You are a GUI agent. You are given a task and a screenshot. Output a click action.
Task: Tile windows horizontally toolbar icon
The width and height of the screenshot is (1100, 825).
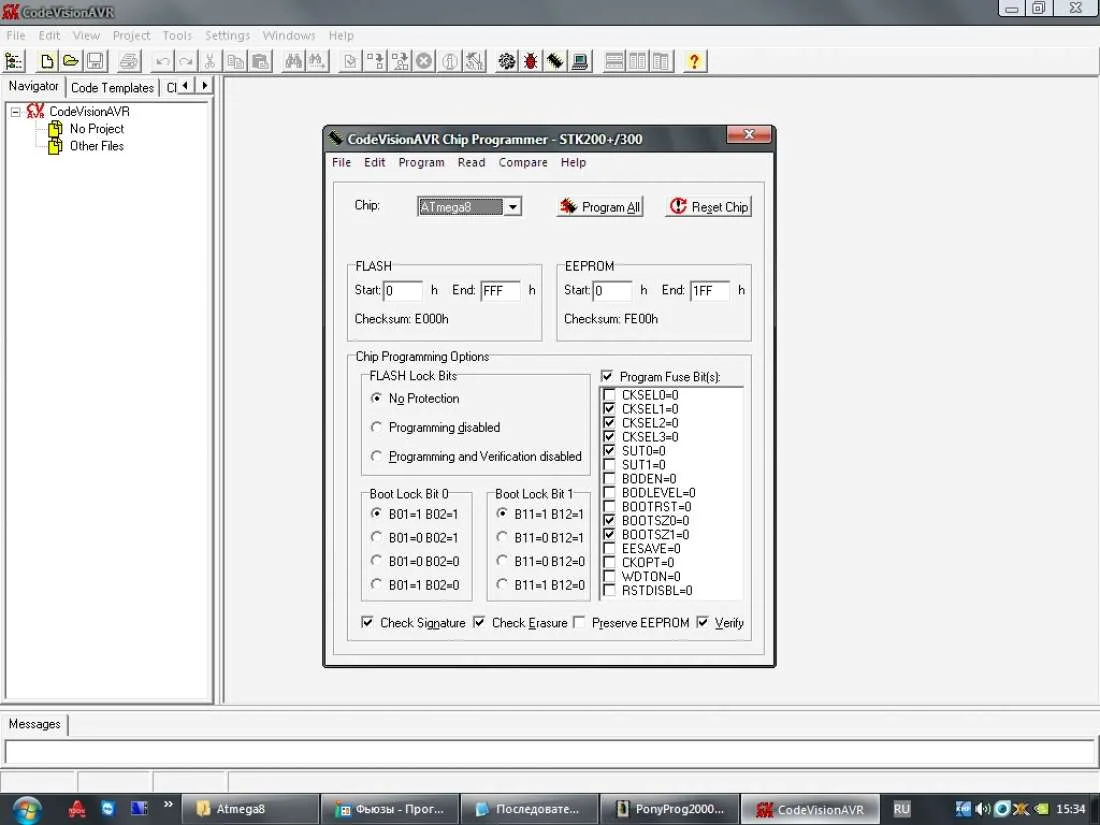point(614,62)
